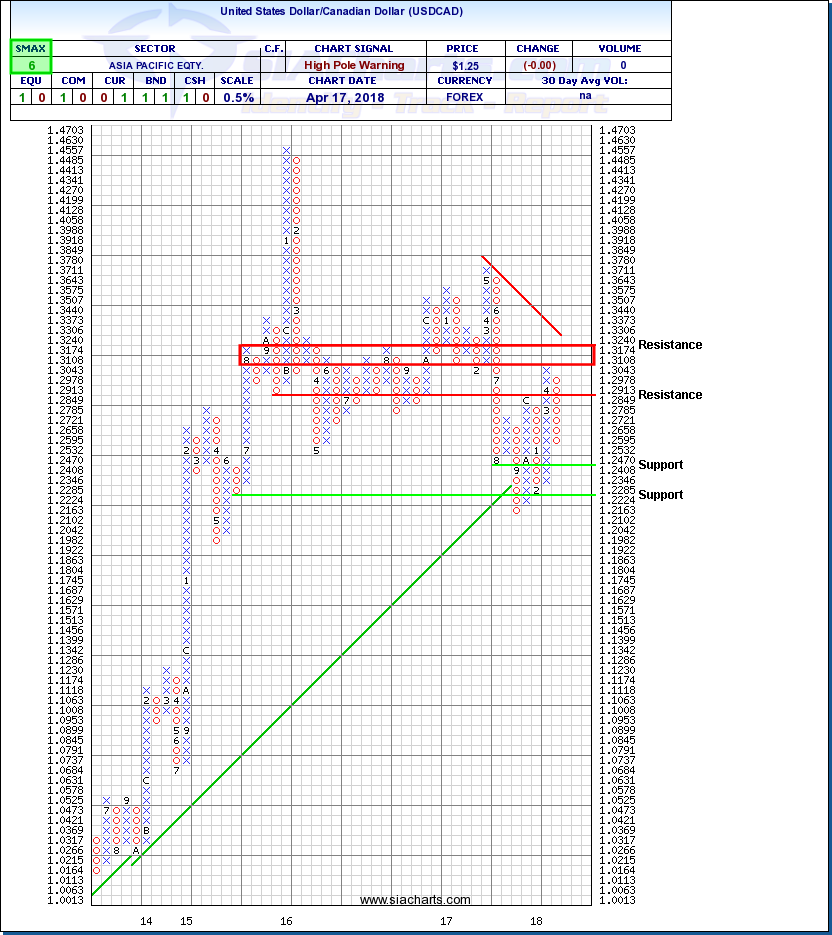Click the 18 year marker on axis

537,920
